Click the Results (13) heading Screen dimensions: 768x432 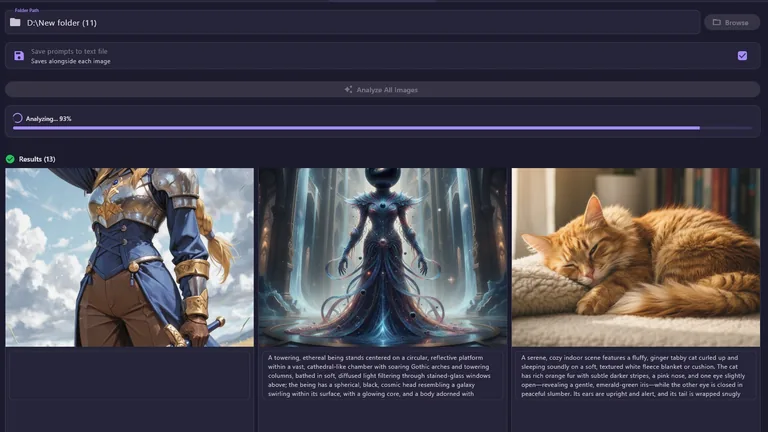(37, 159)
